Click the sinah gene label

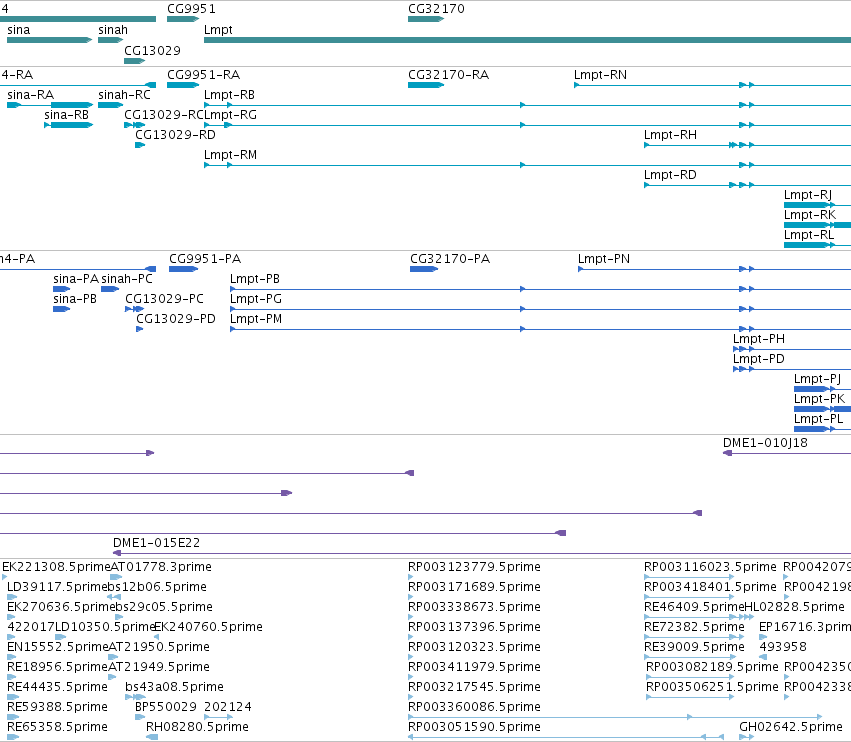(x=113, y=30)
